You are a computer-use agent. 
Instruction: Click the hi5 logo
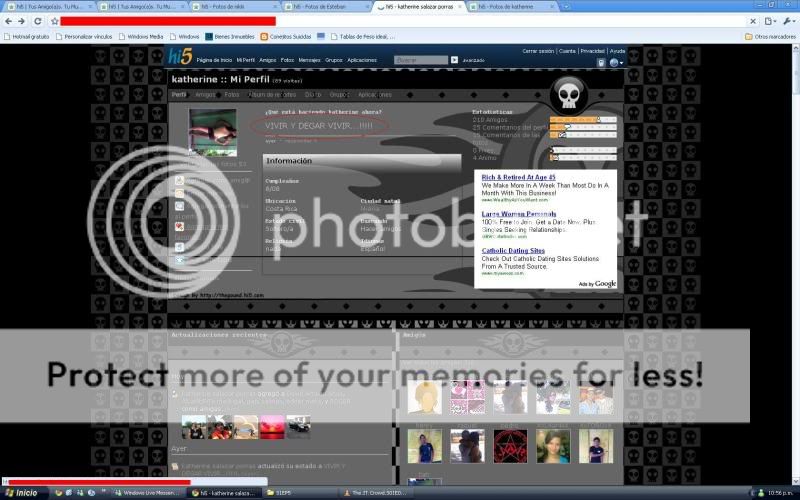[x=180, y=58]
